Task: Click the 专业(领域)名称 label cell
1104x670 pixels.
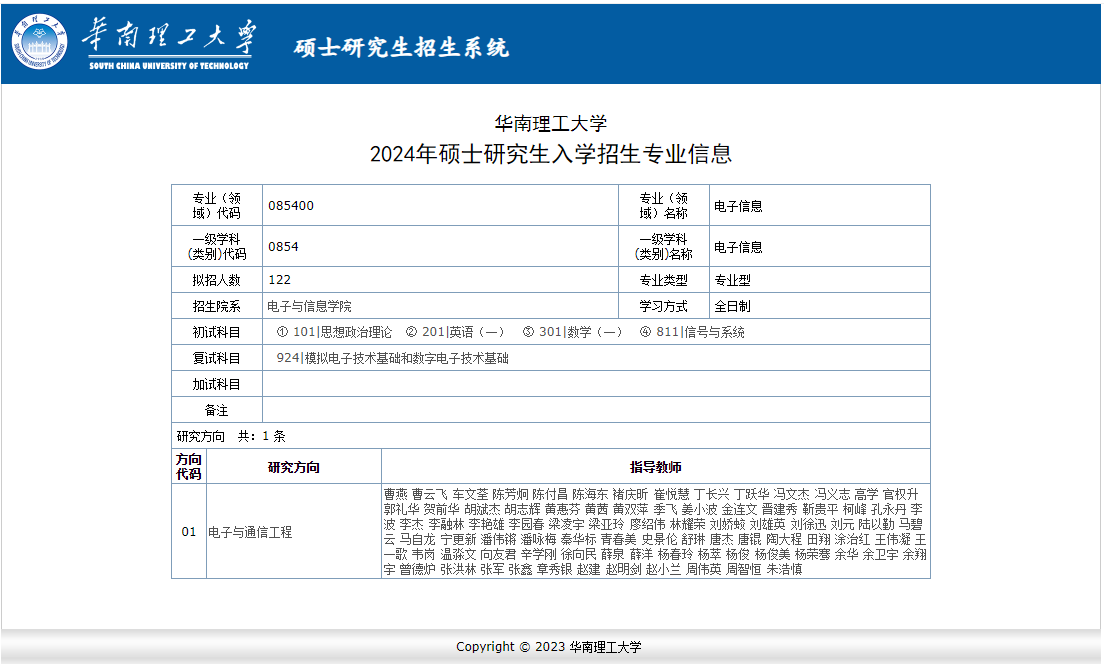Action: tap(663, 206)
